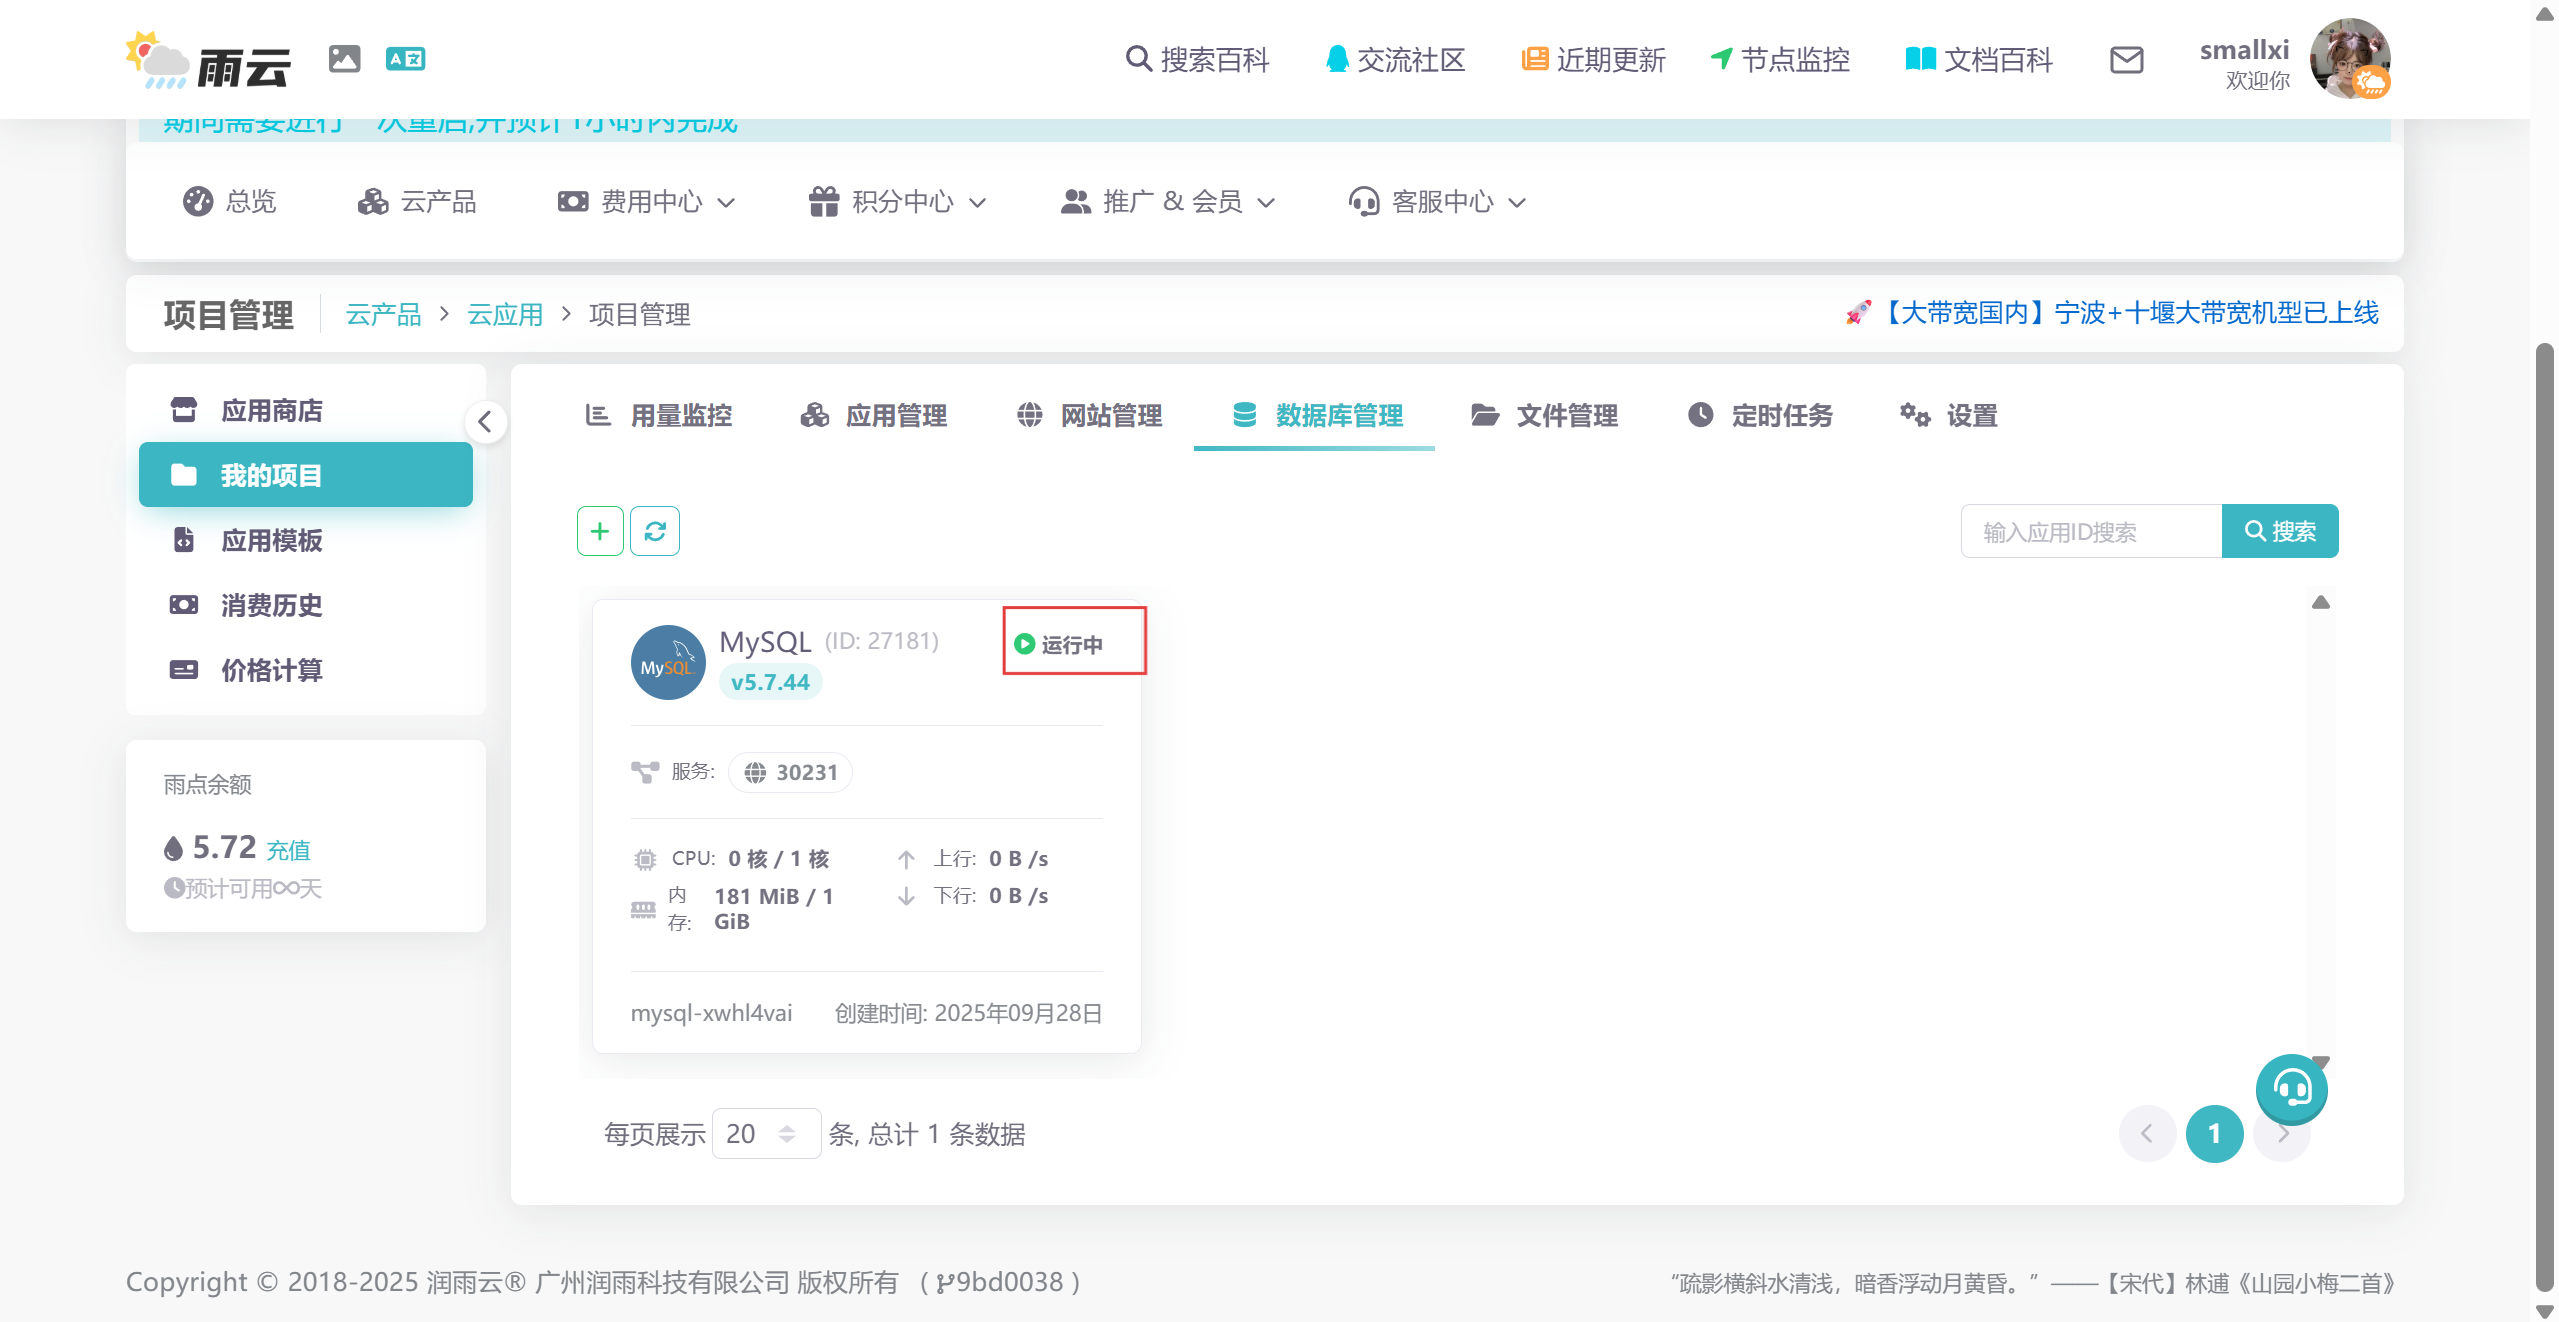Collapse the left sidebar with arrow button
The image size is (2559, 1322).
(x=485, y=421)
